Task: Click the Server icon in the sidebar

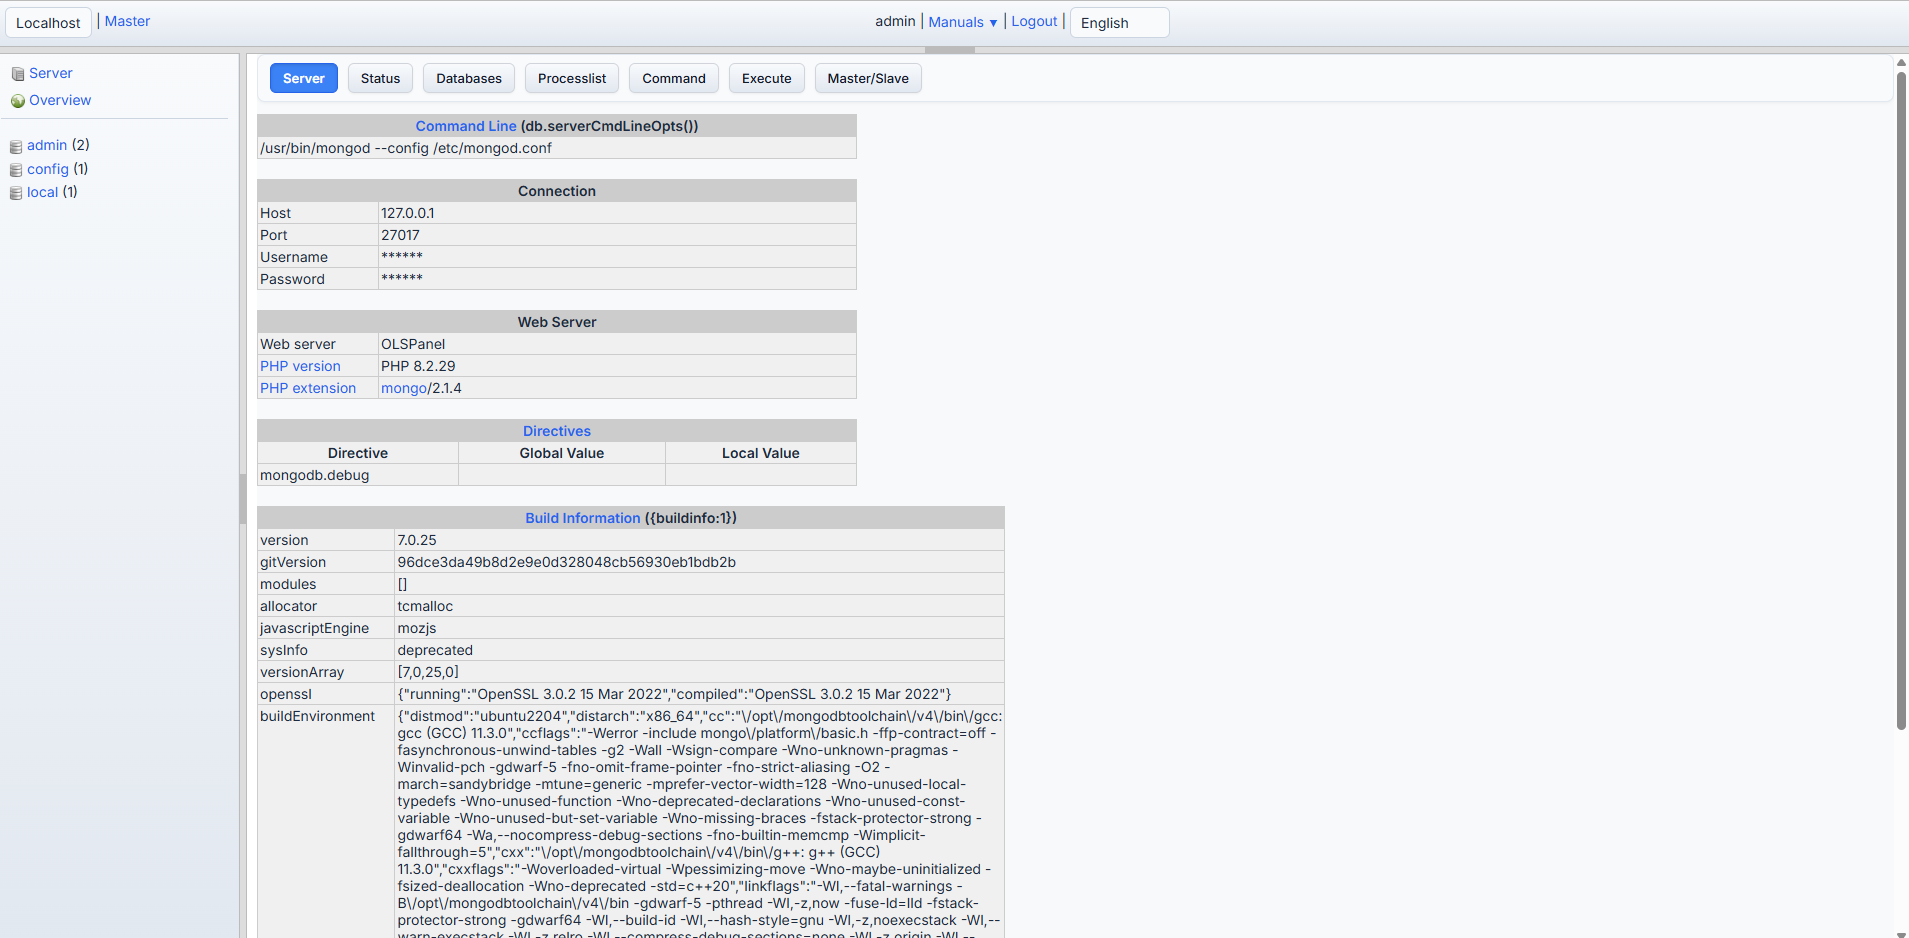Action: pyautogui.click(x=18, y=74)
